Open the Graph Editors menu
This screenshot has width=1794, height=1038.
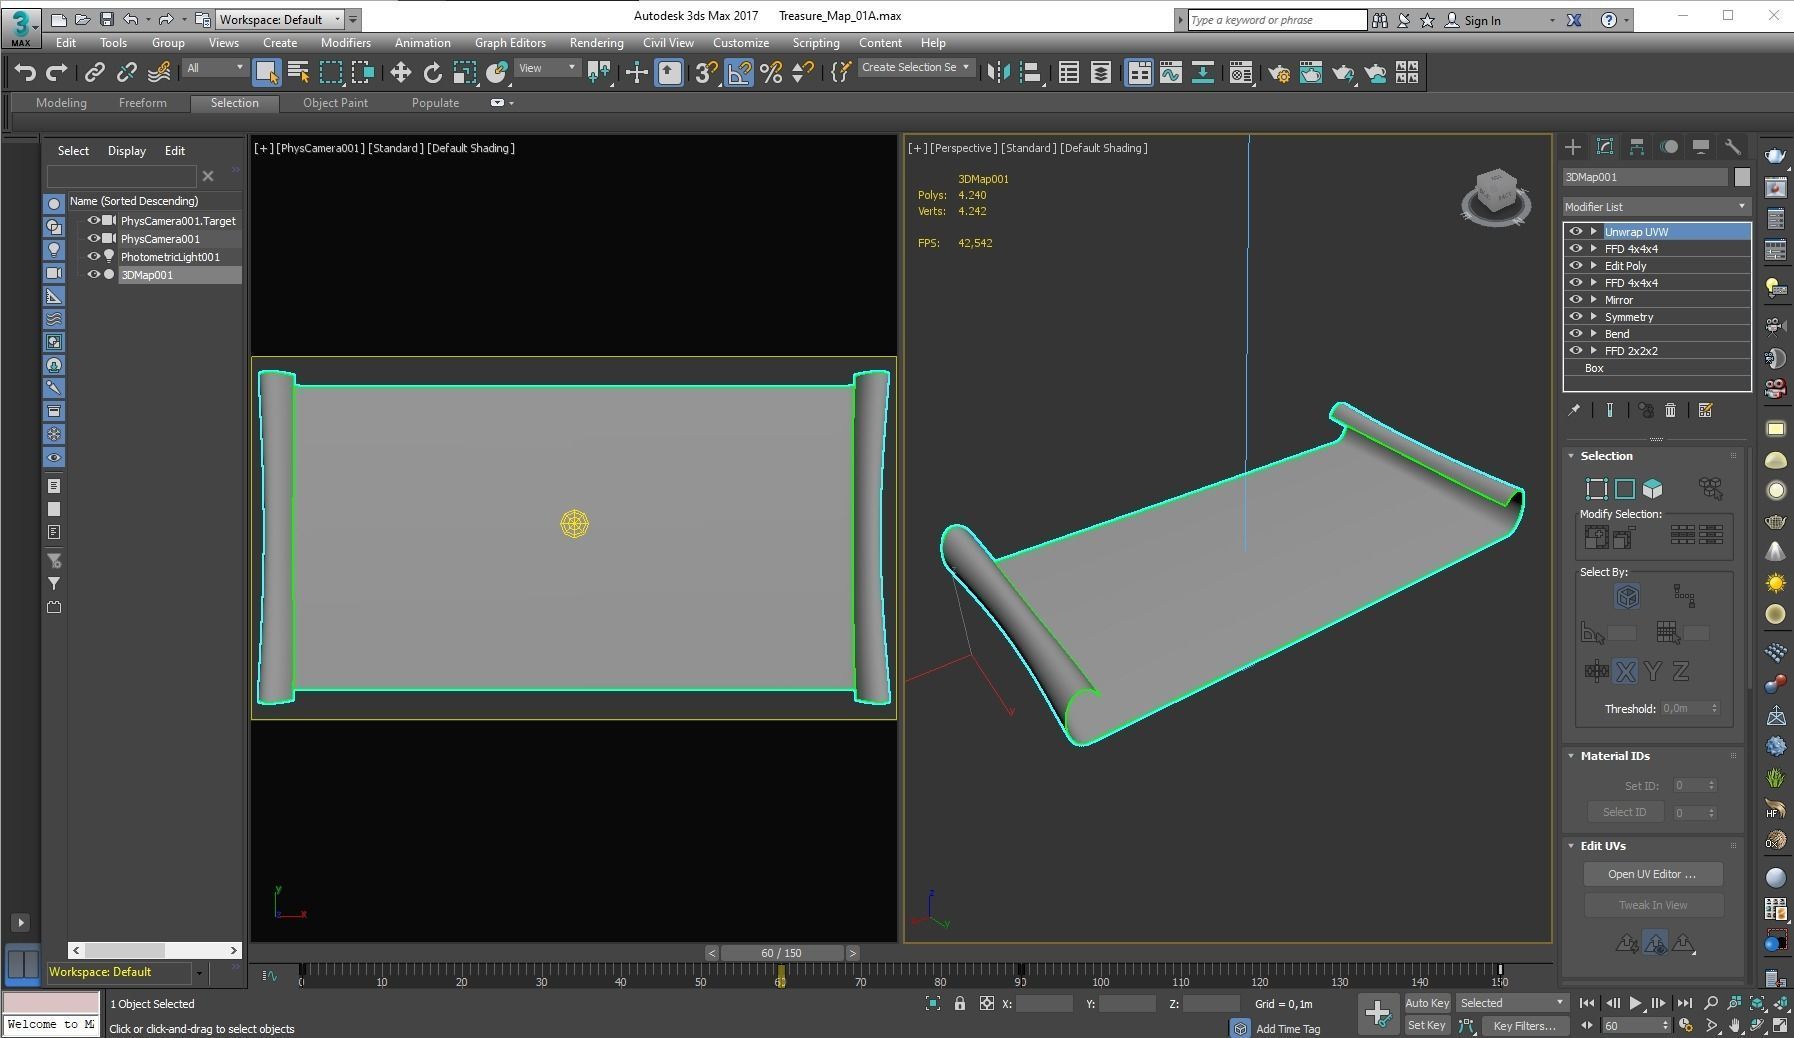click(510, 43)
